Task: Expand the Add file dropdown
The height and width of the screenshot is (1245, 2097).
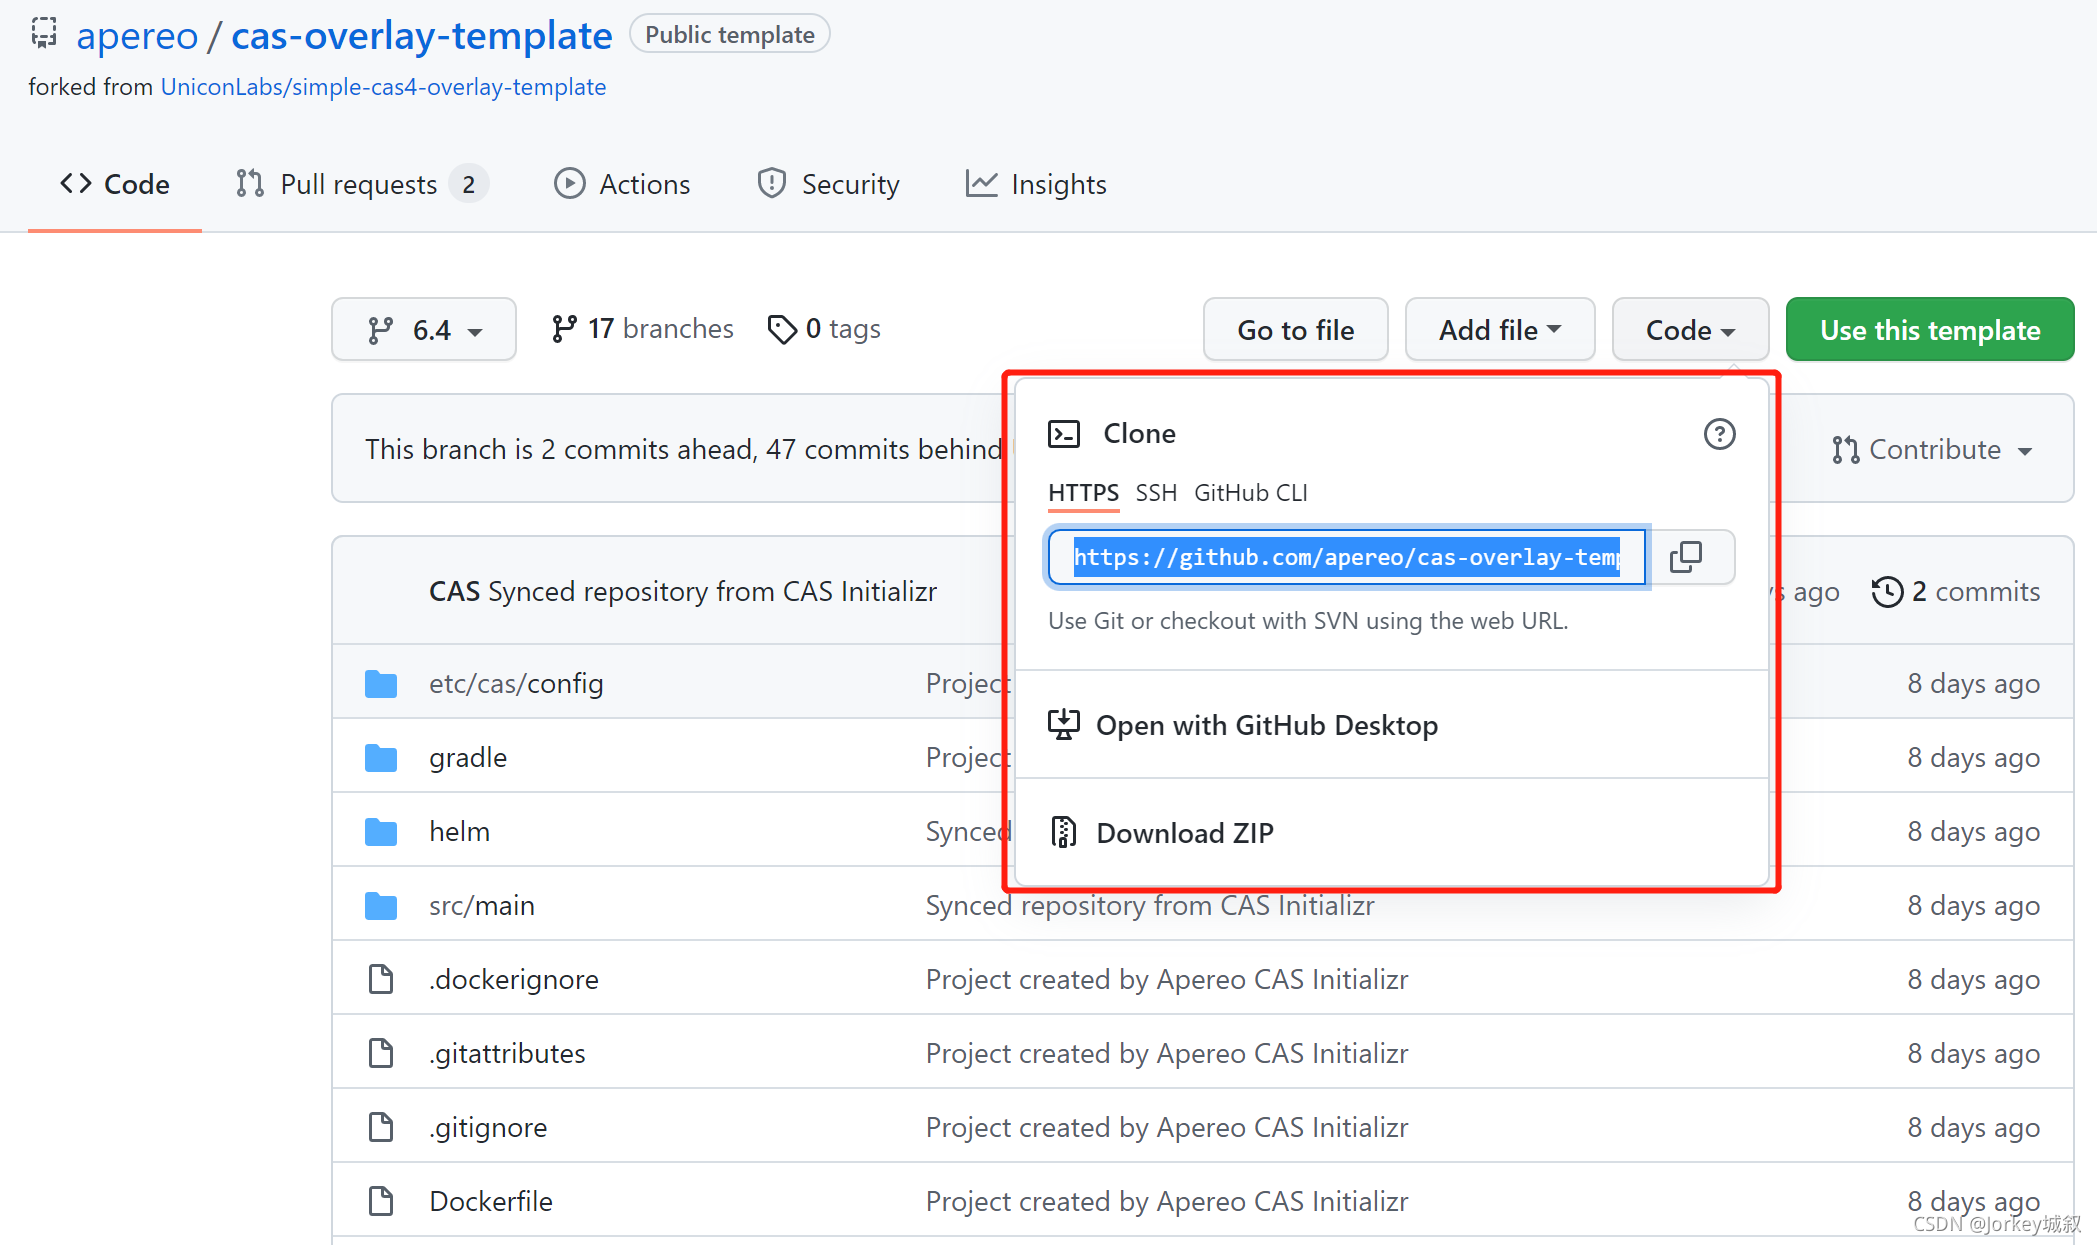Action: 1495,329
